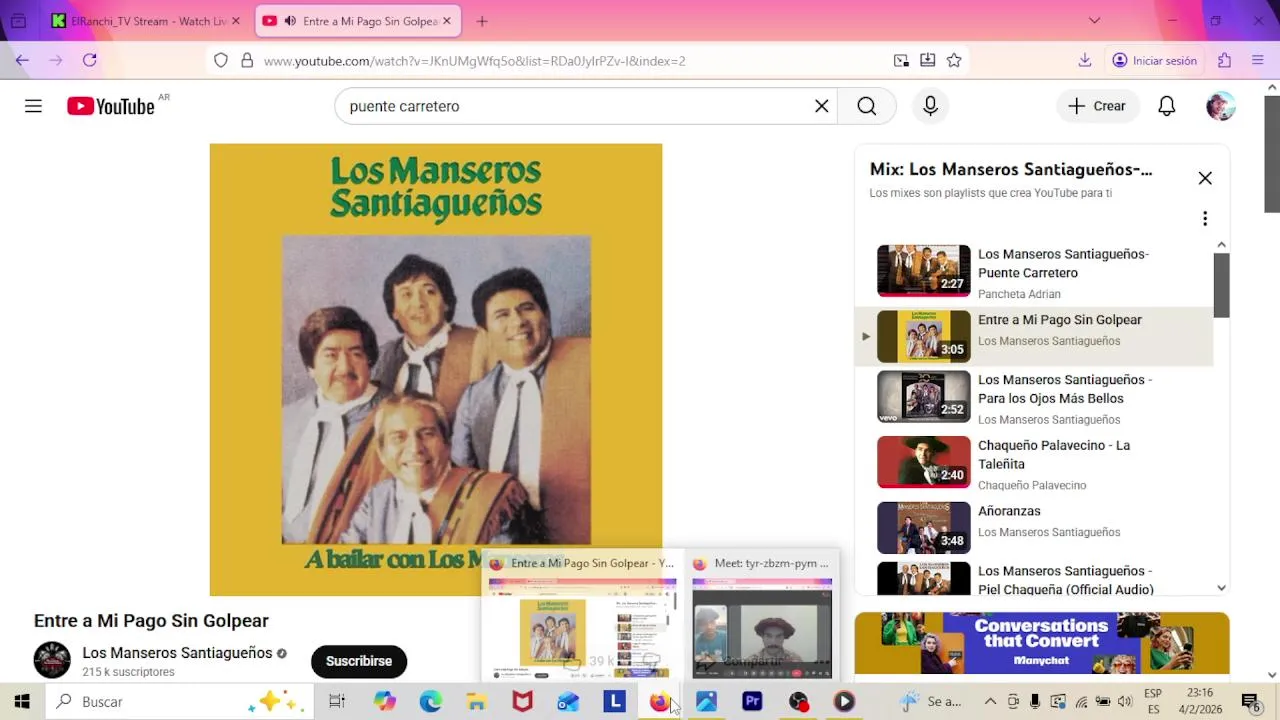Start voice search with the microphone
Image resolution: width=1280 pixels, height=720 pixels.
(x=930, y=106)
